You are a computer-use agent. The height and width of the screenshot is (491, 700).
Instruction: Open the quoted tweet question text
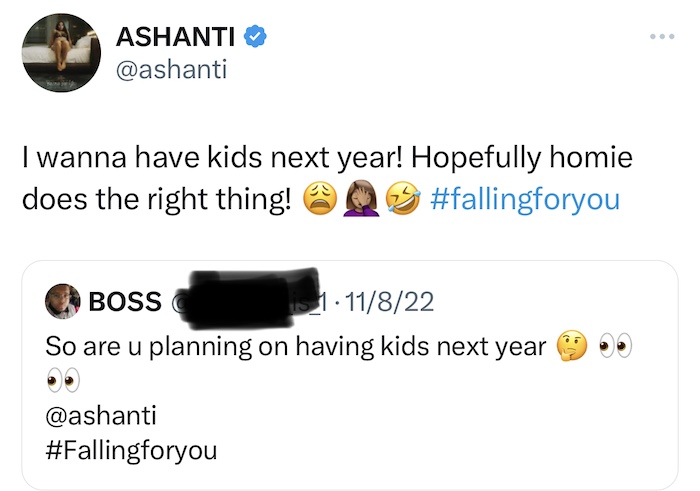point(296,347)
